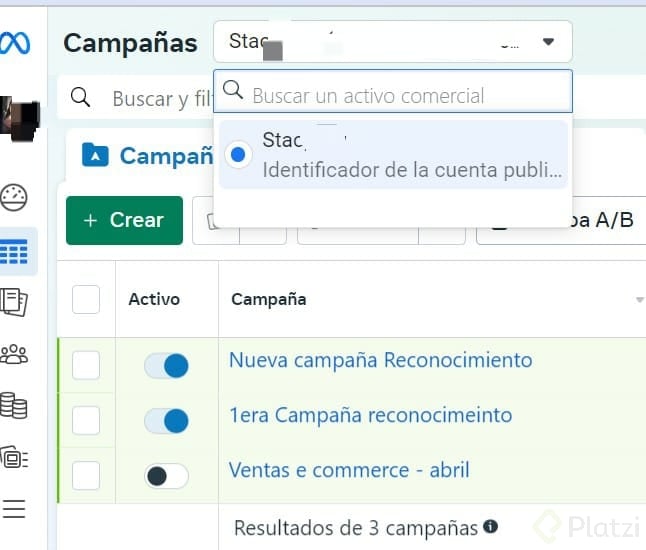Viewport: 646px width, 550px height.
Task: Click the Buscar un activo comercial field
Action: click(400, 95)
